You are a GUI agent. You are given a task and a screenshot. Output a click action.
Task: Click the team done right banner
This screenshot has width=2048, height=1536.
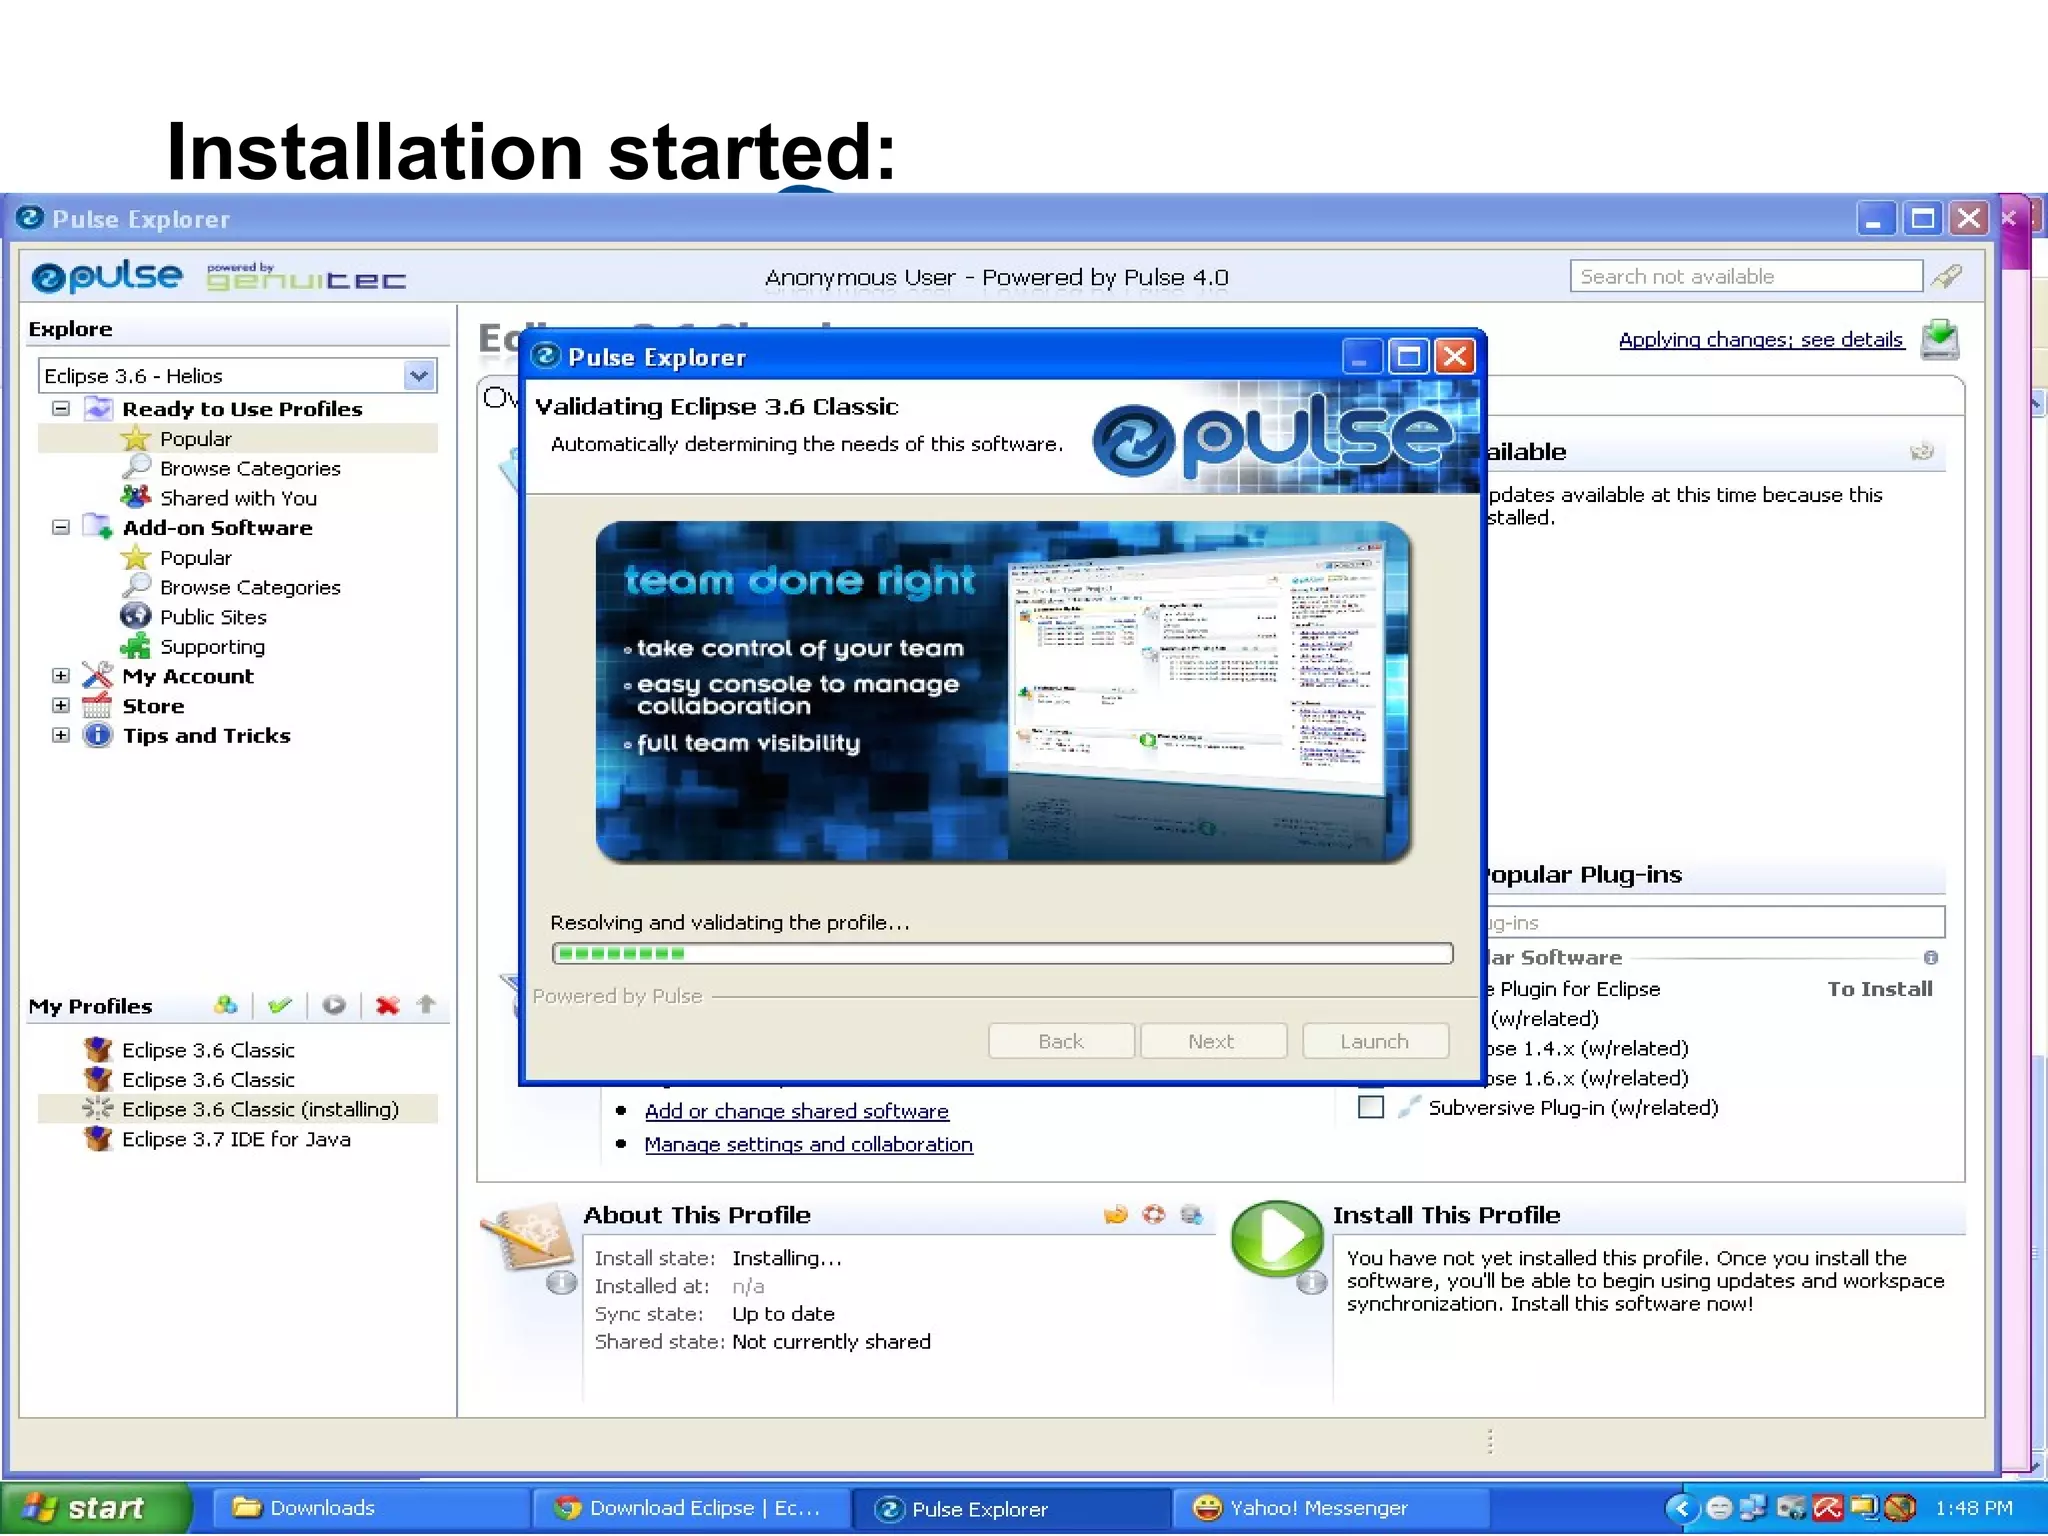(1003, 692)
